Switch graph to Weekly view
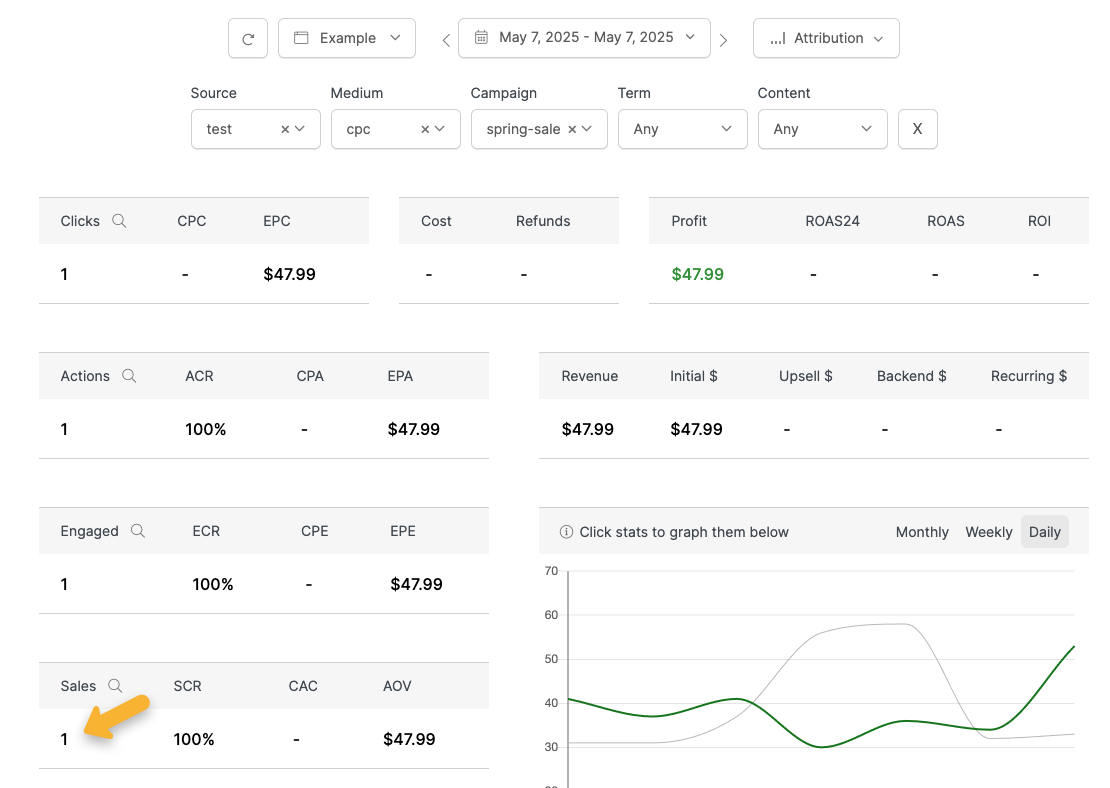This screenshot has width=1110, height=788. click(x=988, y=532)
